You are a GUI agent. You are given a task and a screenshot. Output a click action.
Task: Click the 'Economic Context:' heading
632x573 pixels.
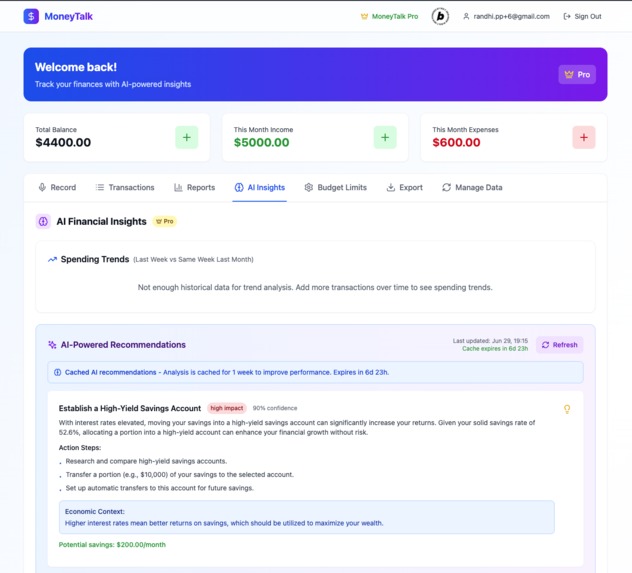95,511
